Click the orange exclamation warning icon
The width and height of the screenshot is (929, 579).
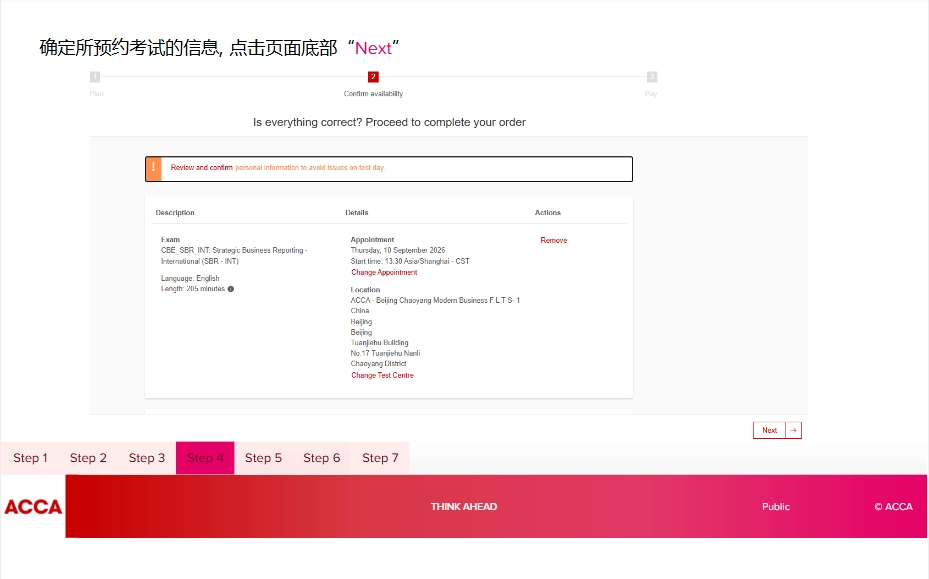click(x=153, y=168)
